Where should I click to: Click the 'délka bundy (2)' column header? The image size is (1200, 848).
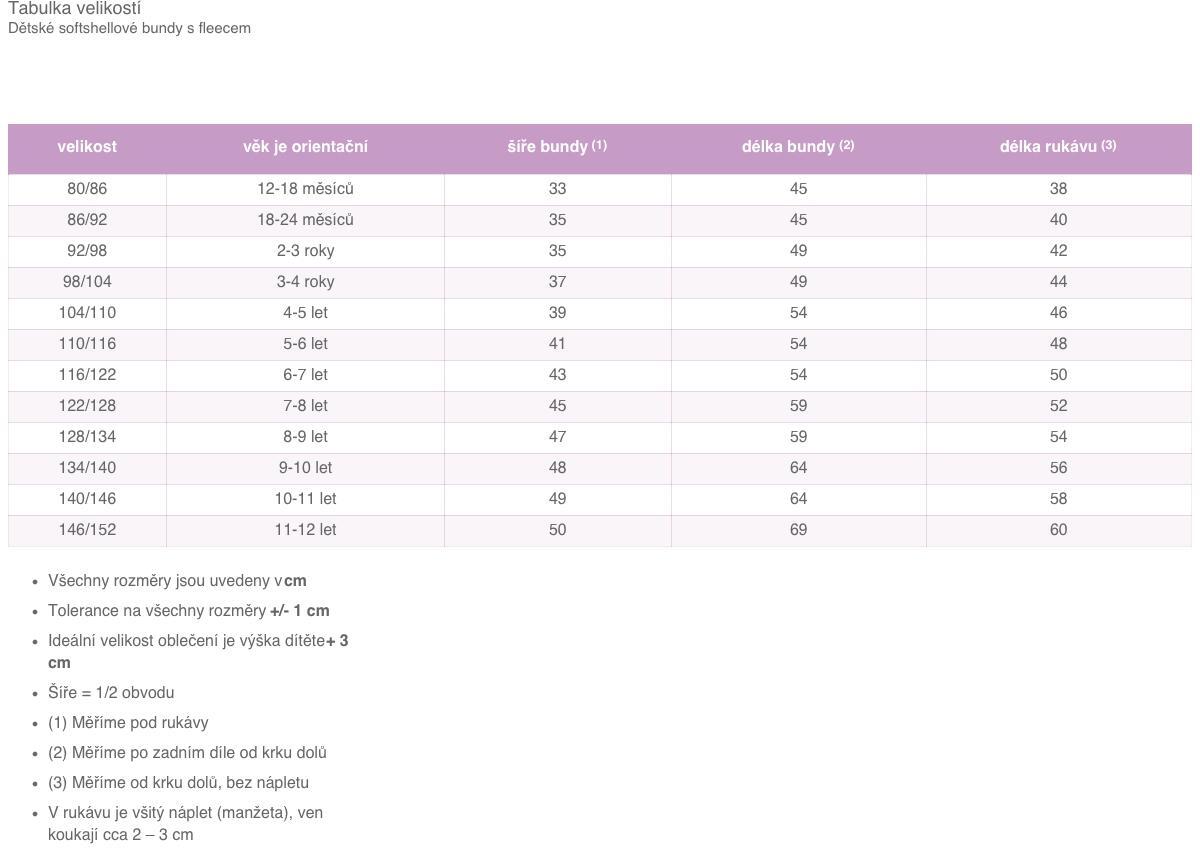click(798, 147)
